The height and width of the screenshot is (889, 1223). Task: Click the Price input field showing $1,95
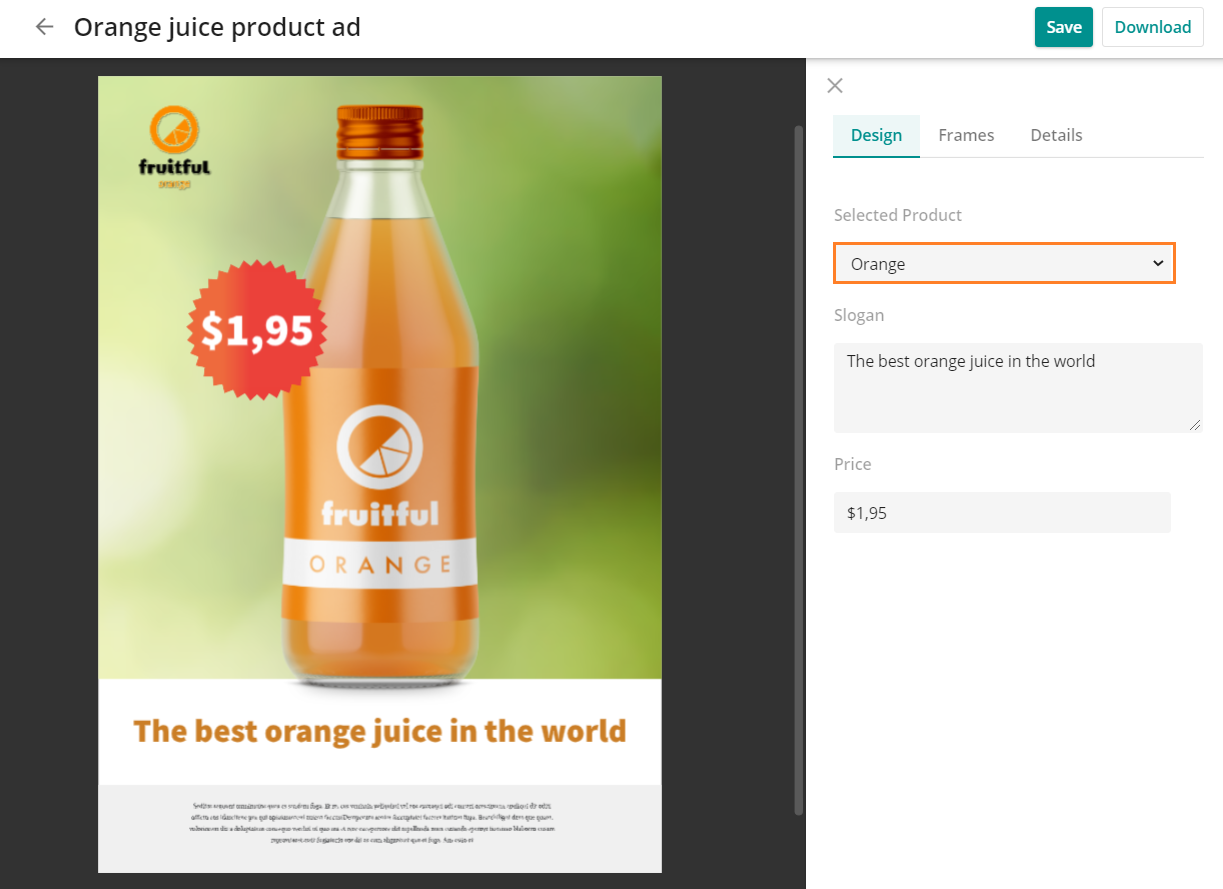1002,512
